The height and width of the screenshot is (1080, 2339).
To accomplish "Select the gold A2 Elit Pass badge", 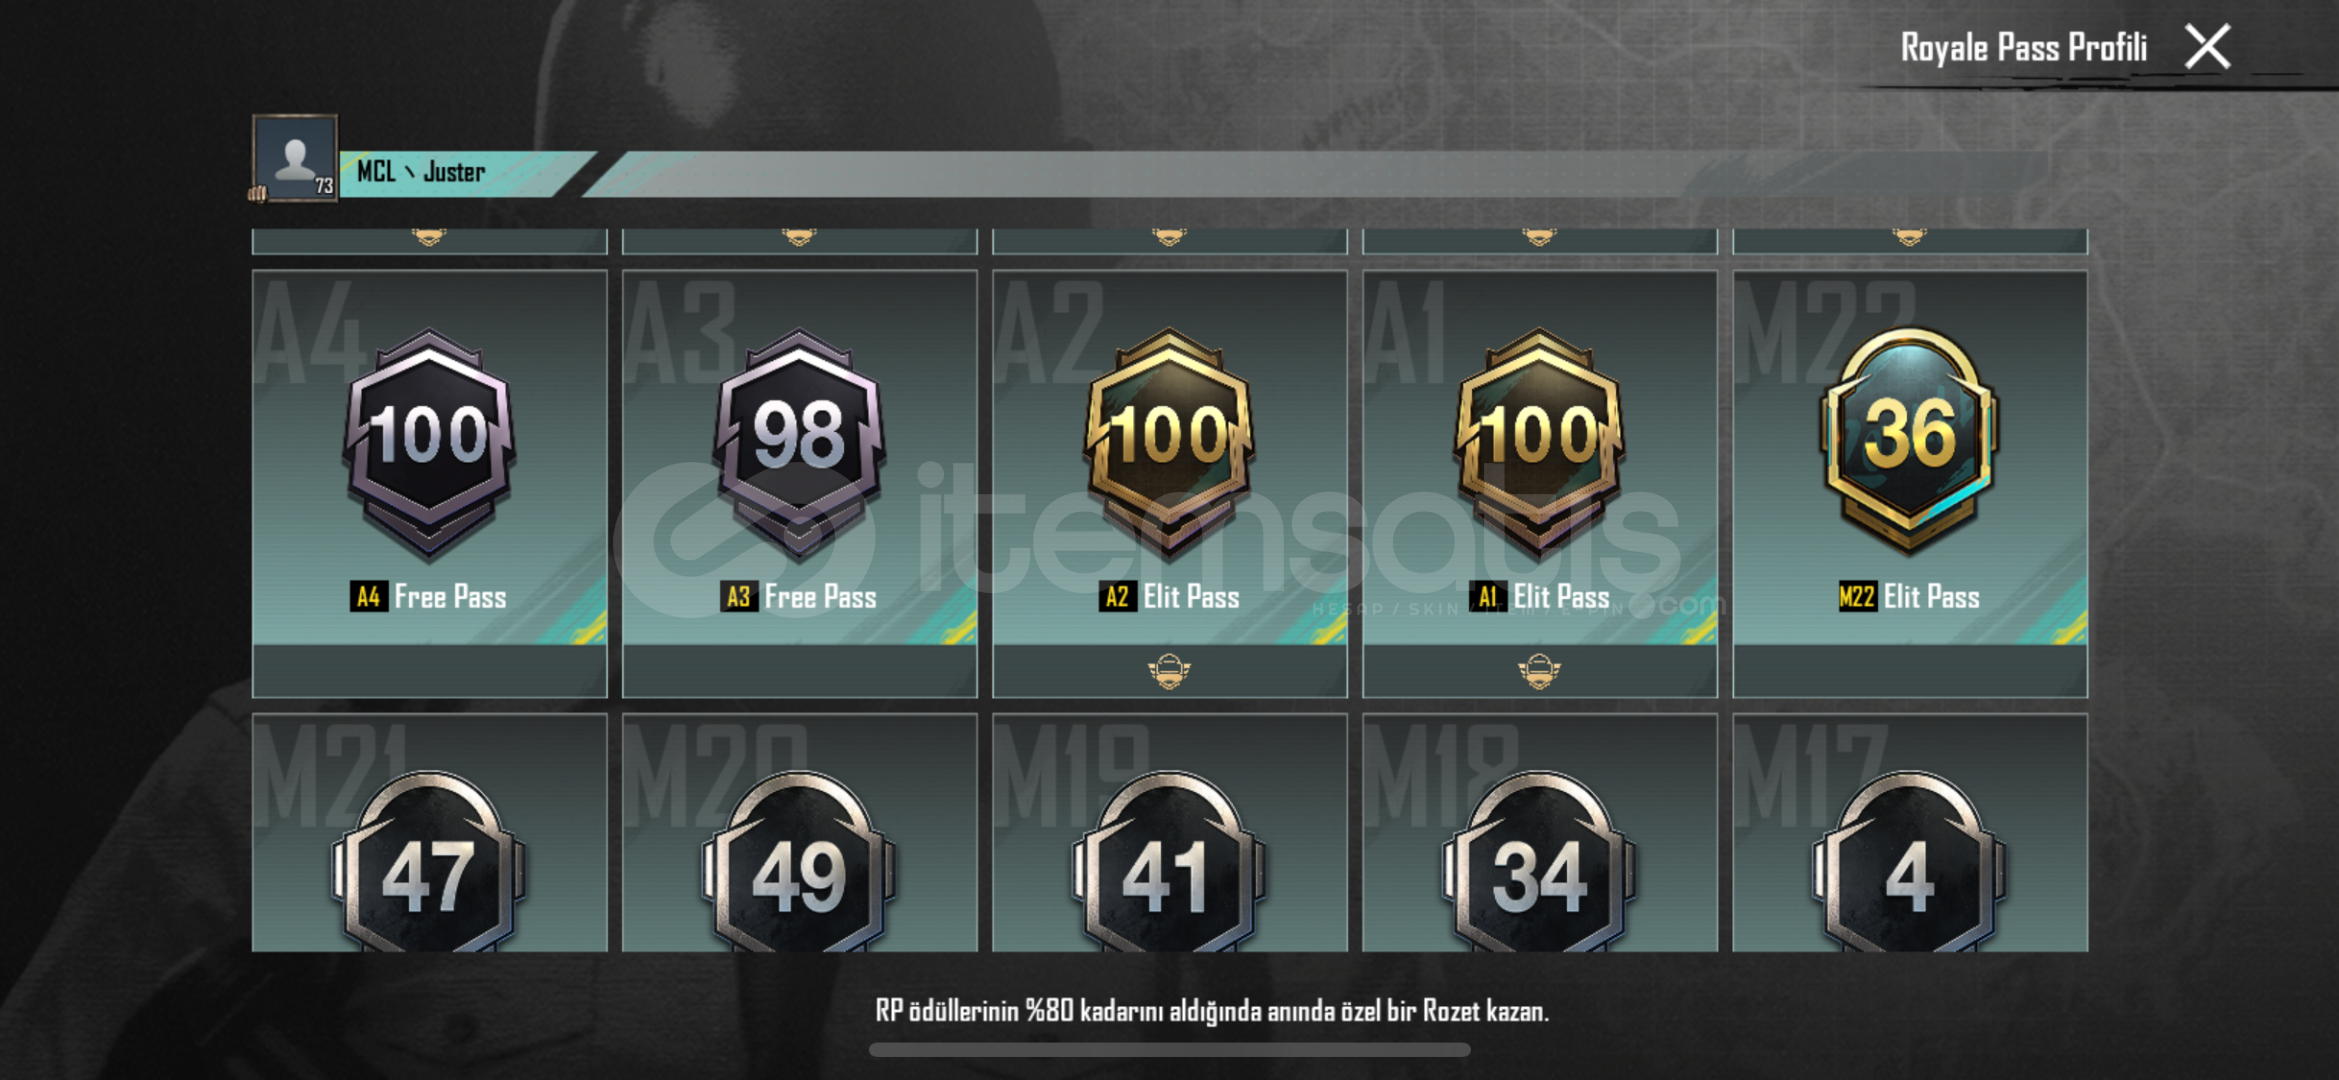I will pyautogui.click(x=1169, y=440).
